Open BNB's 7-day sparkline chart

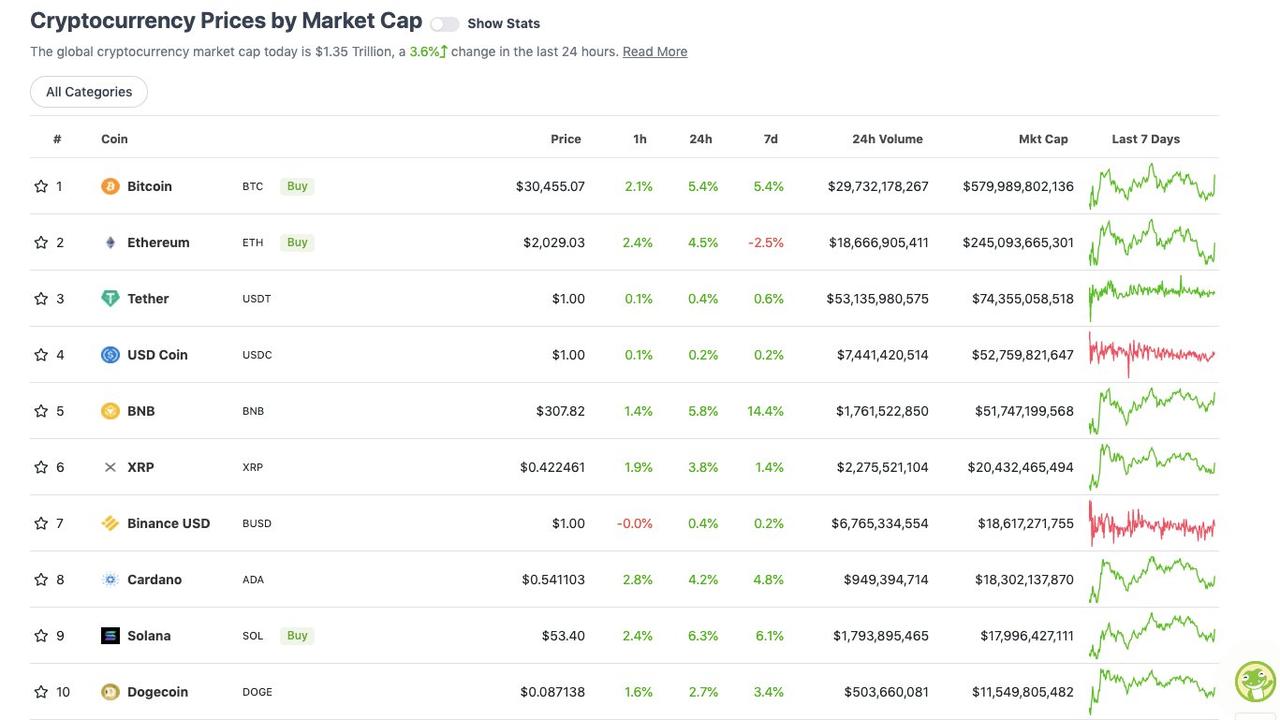1152,411
